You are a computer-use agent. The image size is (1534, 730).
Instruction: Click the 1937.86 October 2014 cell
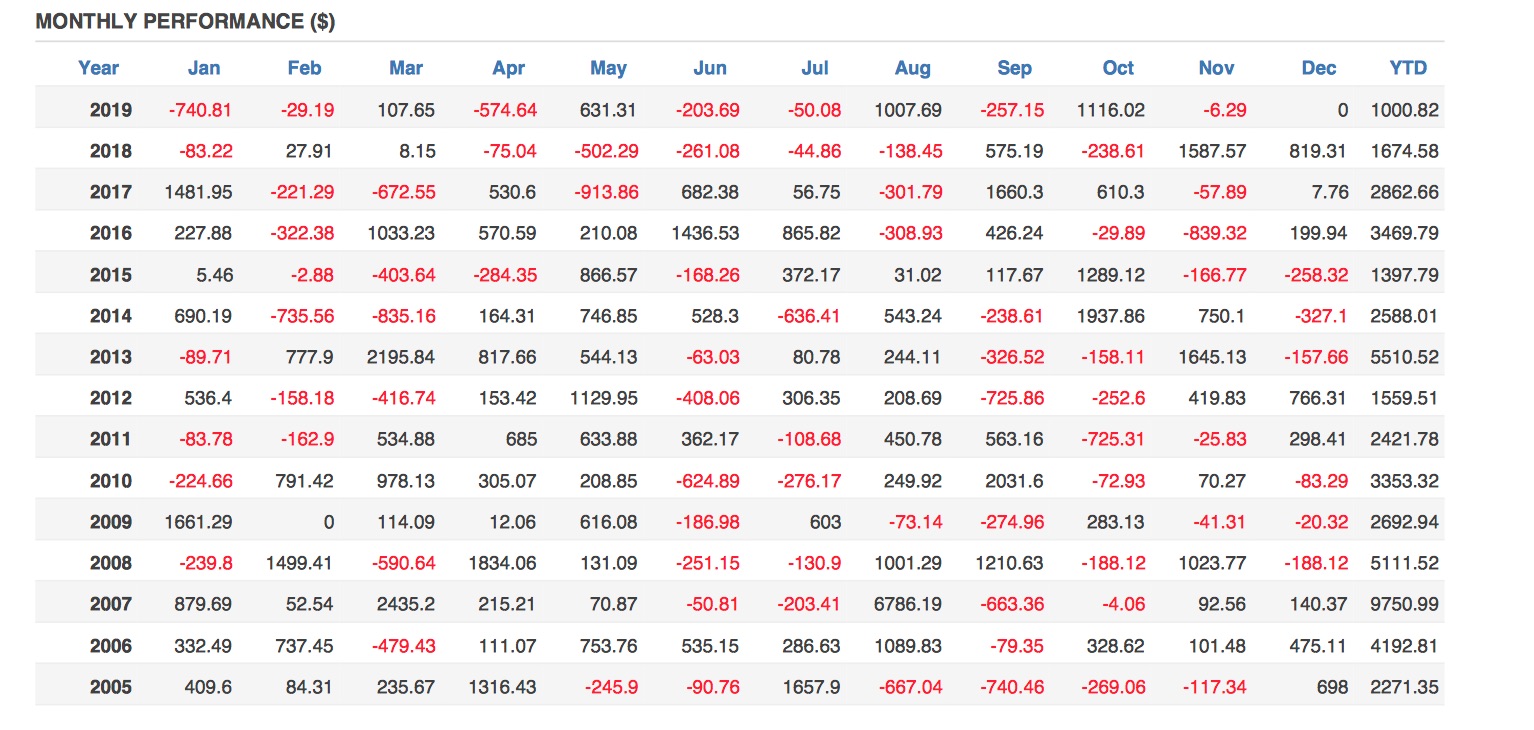[x=1110, y=316]
